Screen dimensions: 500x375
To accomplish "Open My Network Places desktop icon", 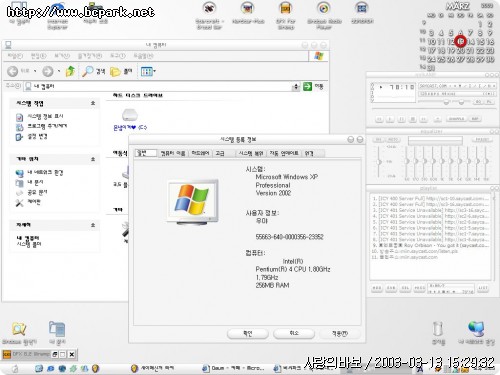I will tap(476, 332).
